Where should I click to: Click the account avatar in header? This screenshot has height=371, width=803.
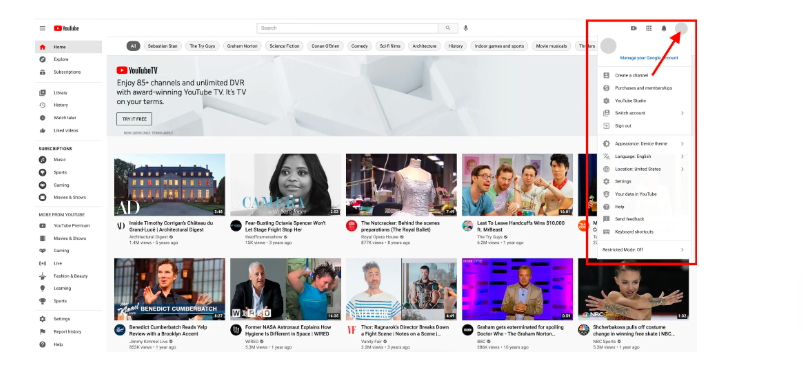point(681,29)
